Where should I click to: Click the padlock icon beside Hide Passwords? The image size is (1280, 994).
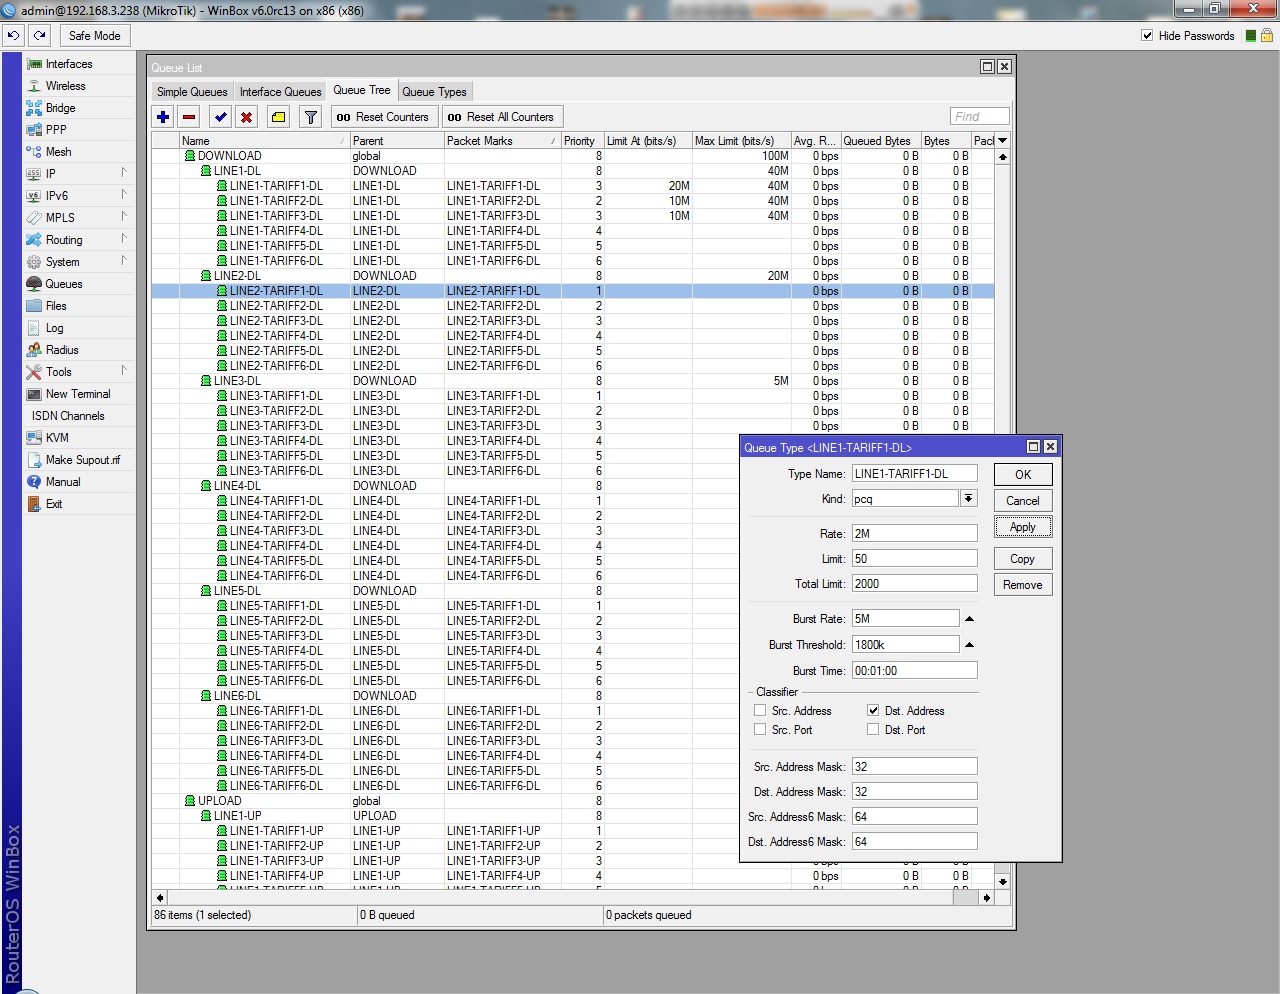pos(1267,35)
